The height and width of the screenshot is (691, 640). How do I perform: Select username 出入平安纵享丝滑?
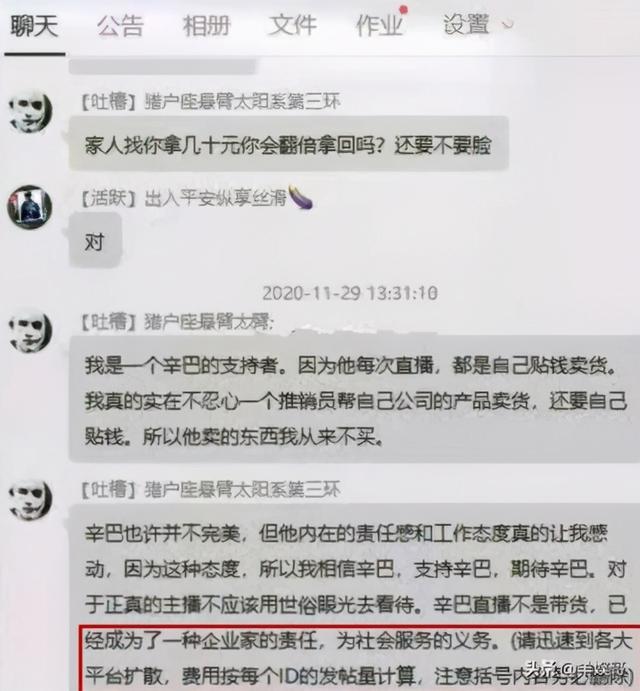(216, 198)
